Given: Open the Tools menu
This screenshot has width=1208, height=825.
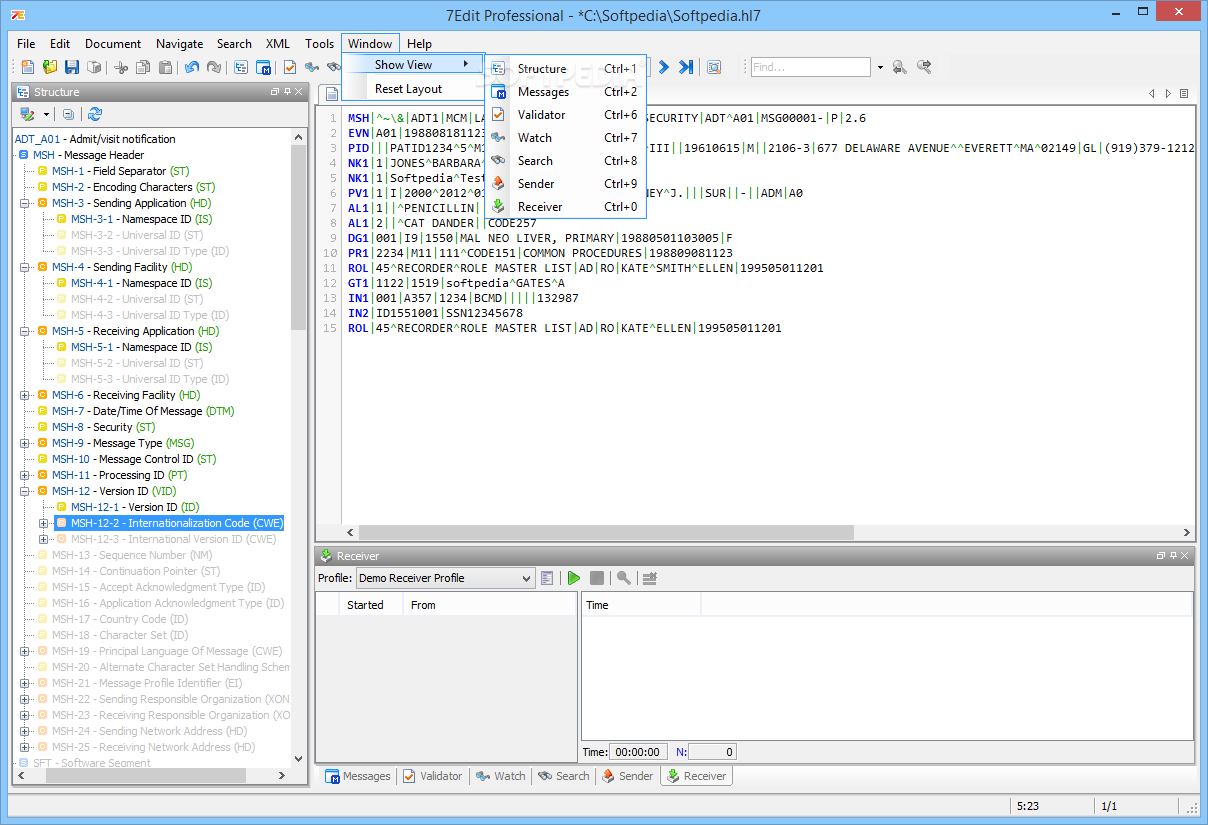Looking at the screenshot, I should pyautogui.click(x=319, y=43).
